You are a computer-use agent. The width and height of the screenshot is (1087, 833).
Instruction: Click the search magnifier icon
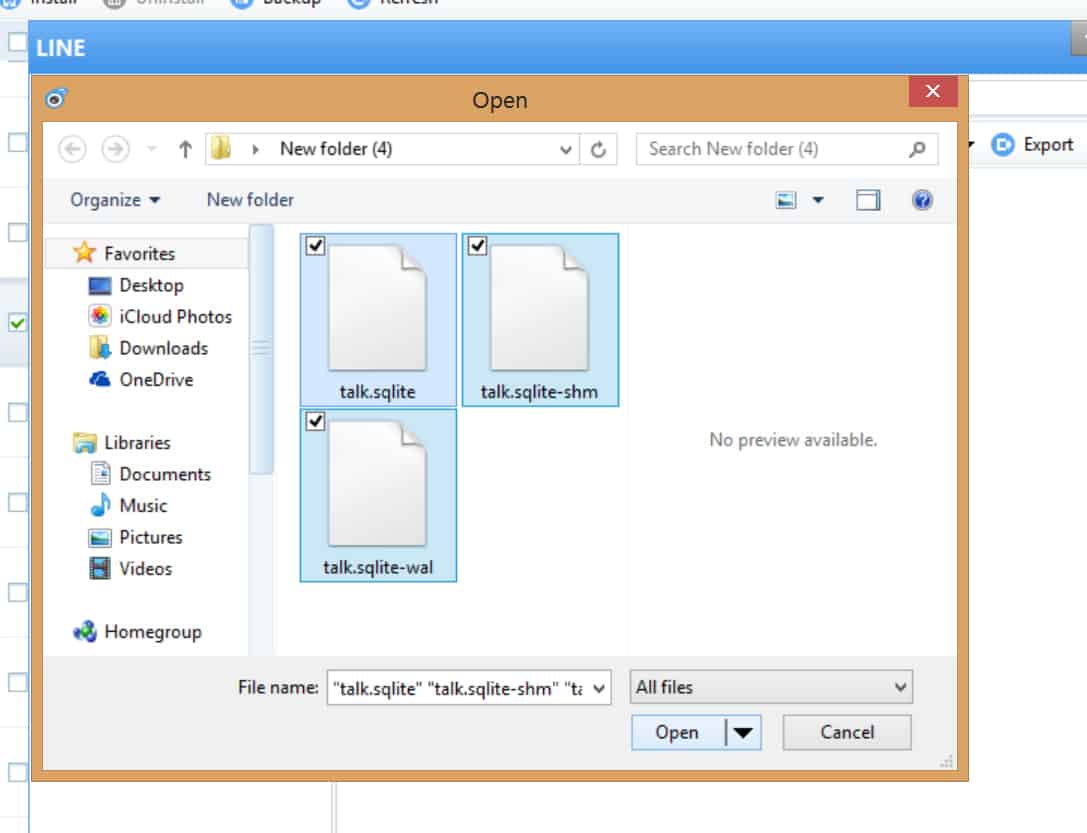pyautogui.click(x=917, y=149)
